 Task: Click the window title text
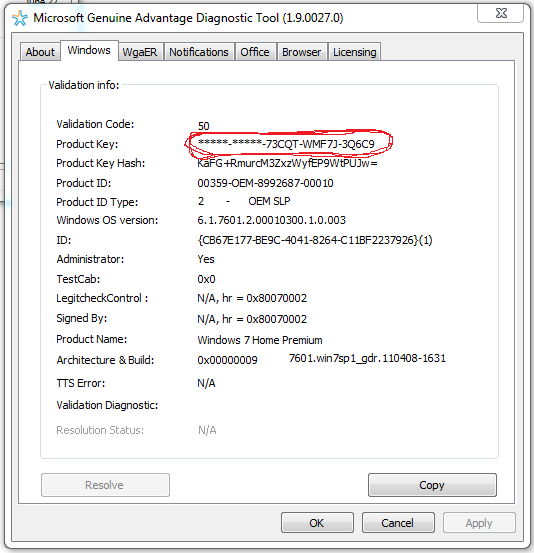[188, 18]
